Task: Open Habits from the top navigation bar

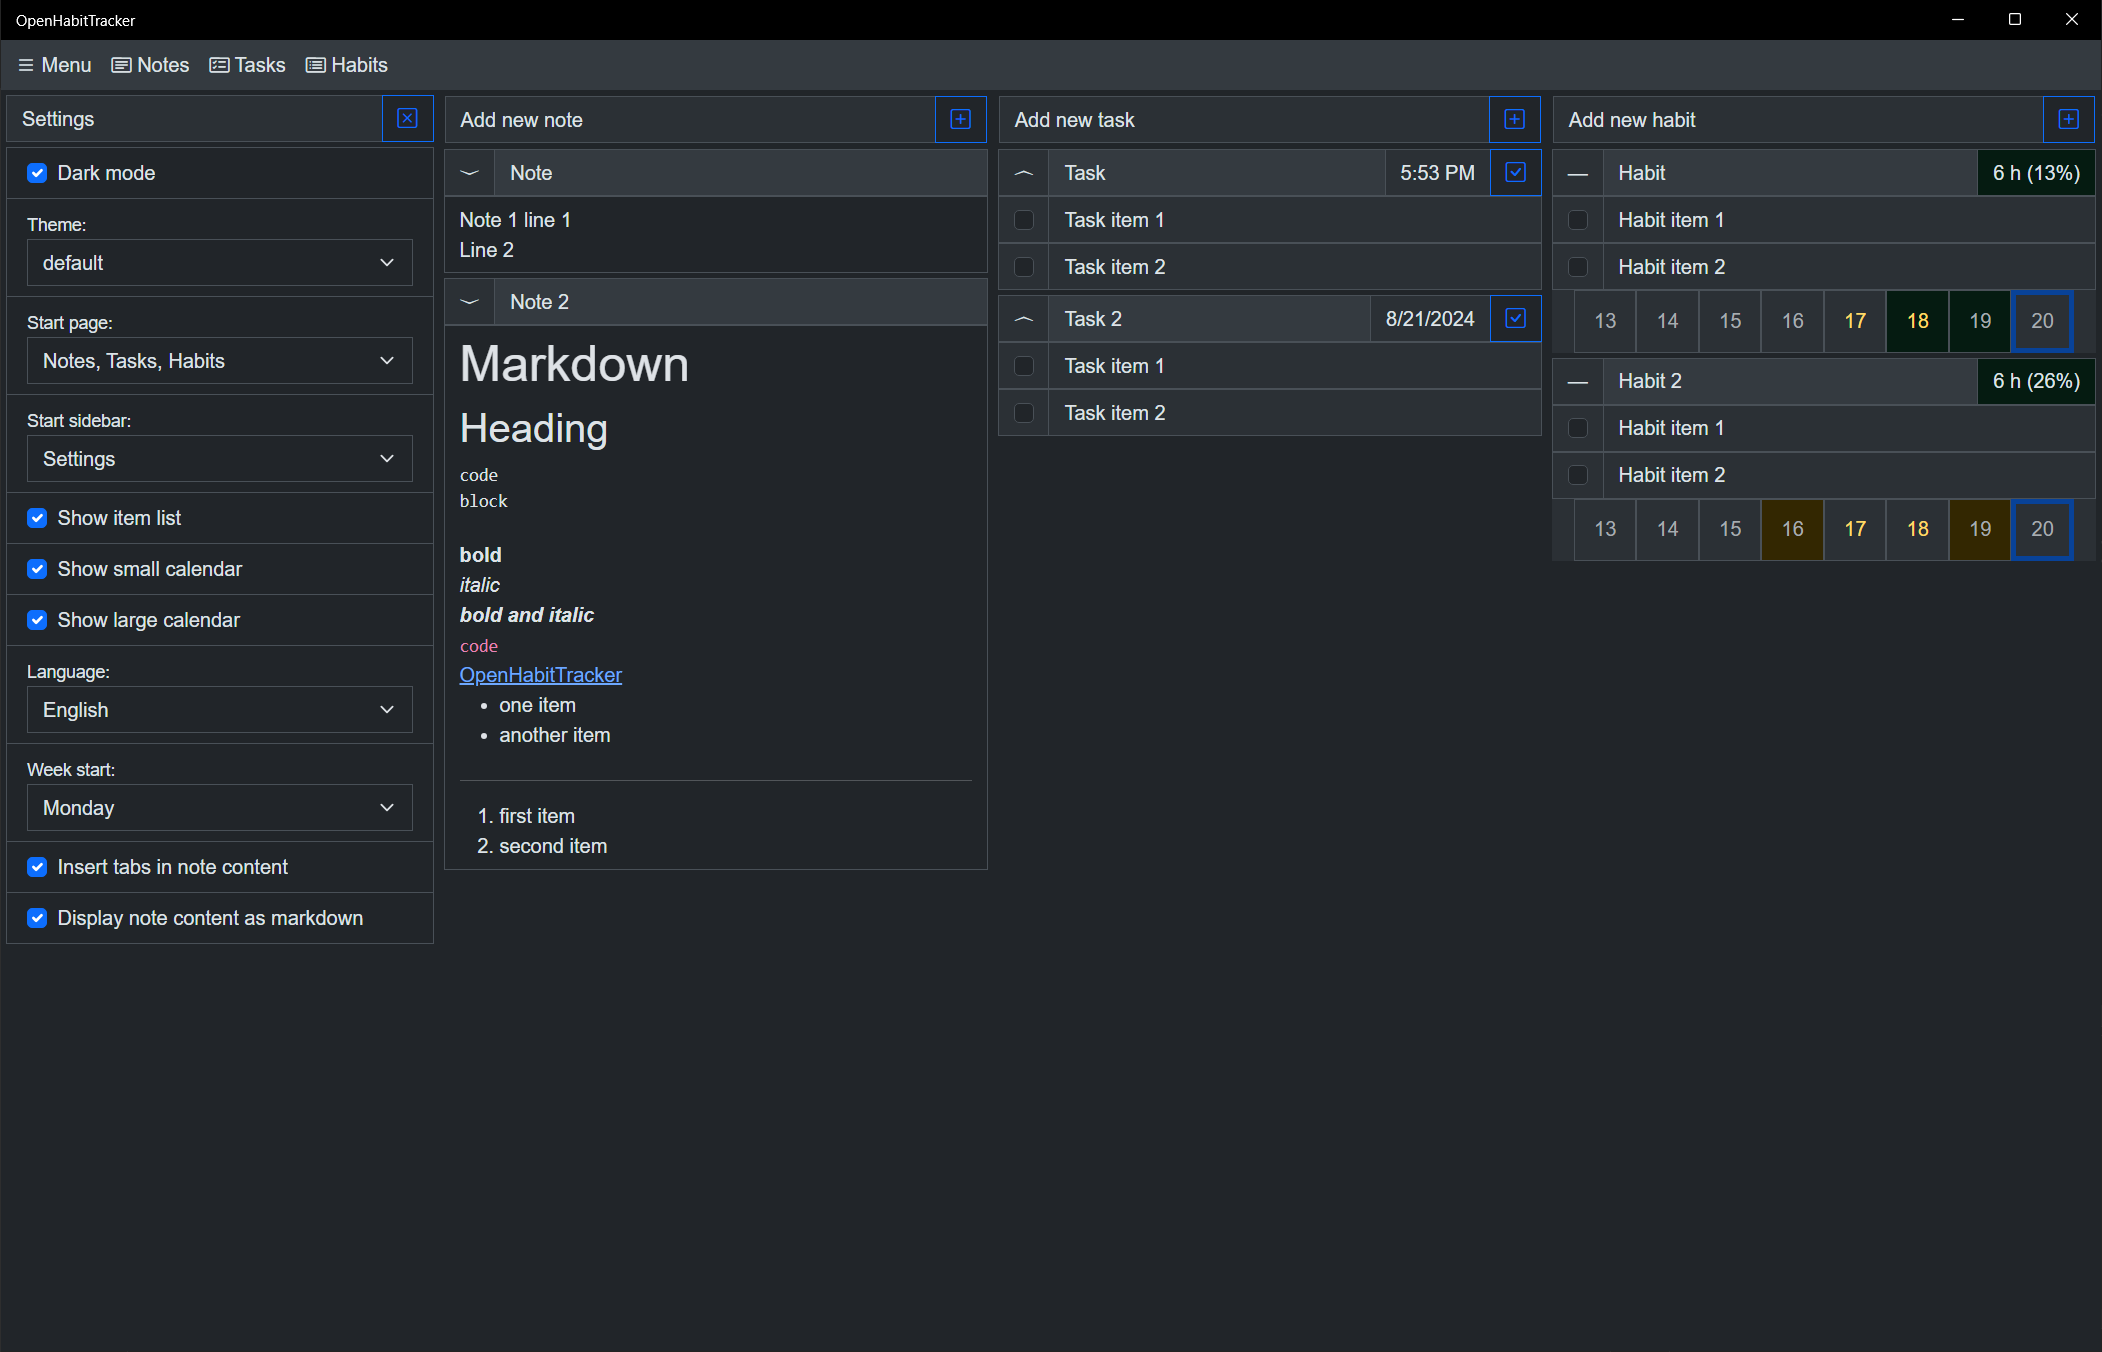Action: pyautogui.click(x=346, y=65)
